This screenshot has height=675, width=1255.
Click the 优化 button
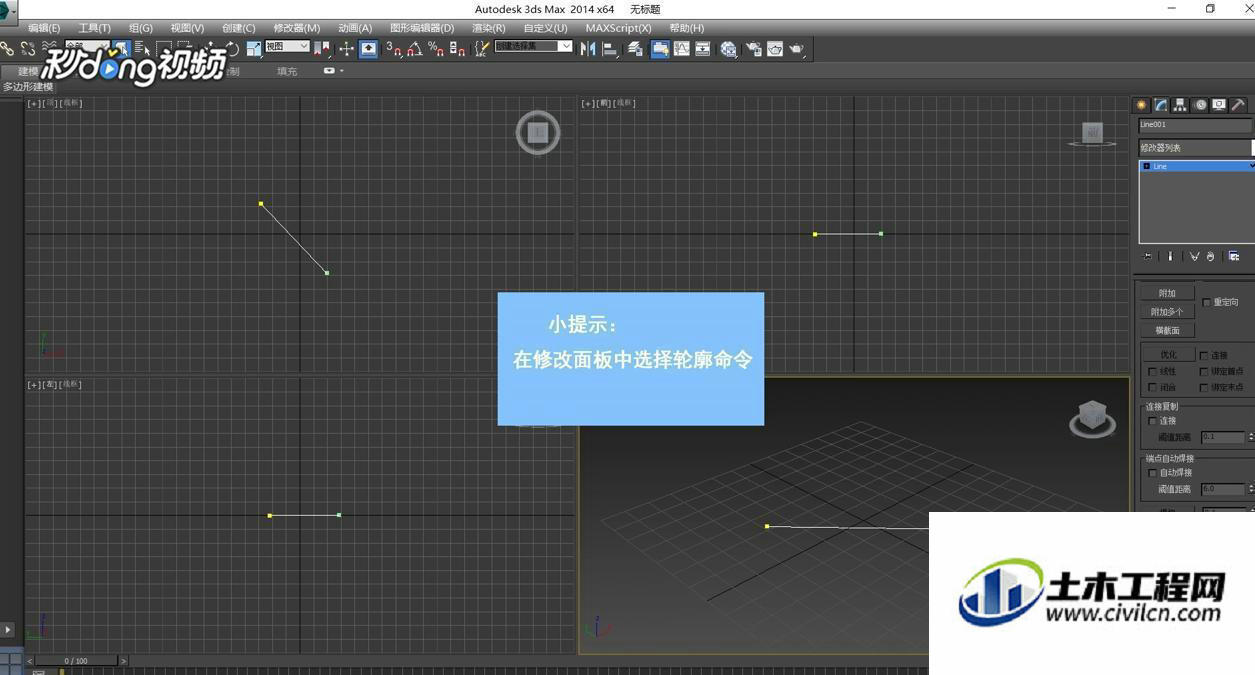coord(1168,355)
